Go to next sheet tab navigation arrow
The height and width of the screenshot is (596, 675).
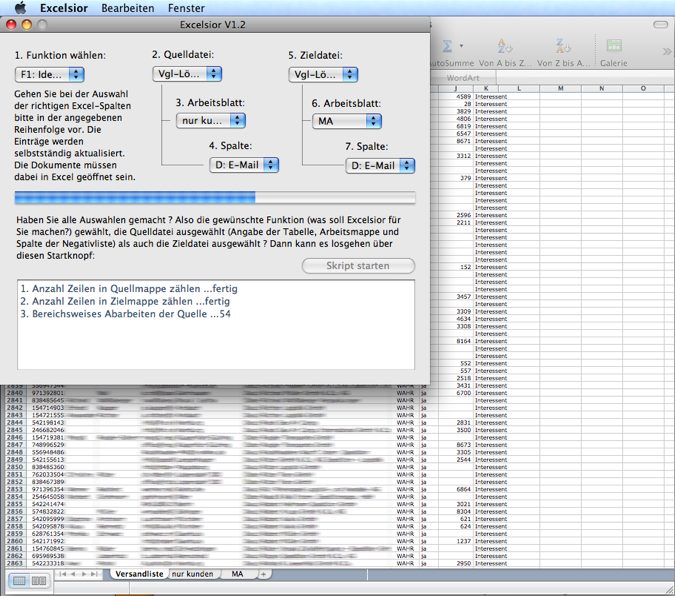point(84,574)
